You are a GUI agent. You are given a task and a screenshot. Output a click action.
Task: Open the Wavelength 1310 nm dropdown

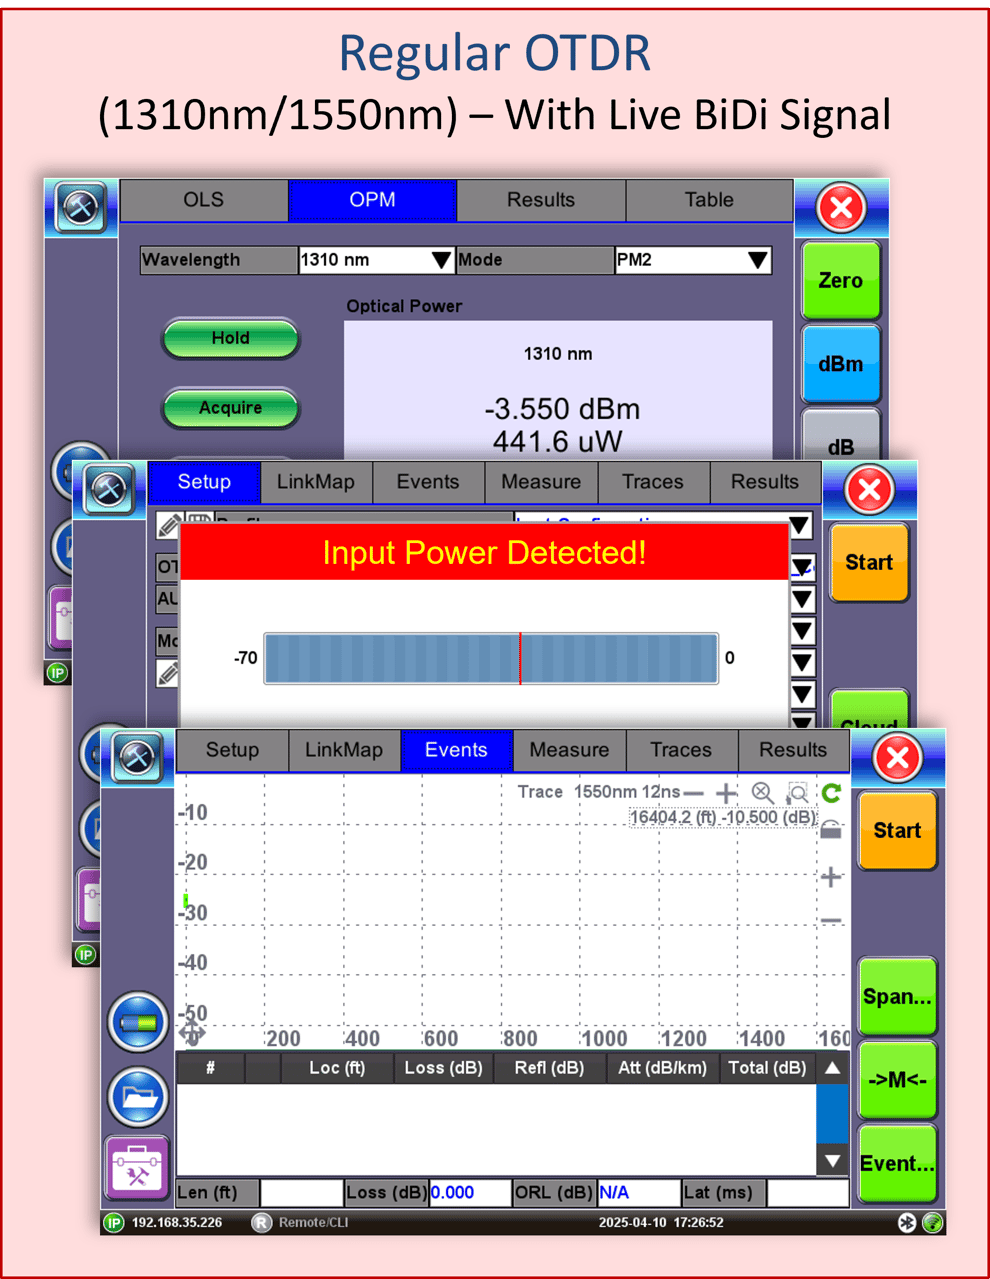(375, 259)
